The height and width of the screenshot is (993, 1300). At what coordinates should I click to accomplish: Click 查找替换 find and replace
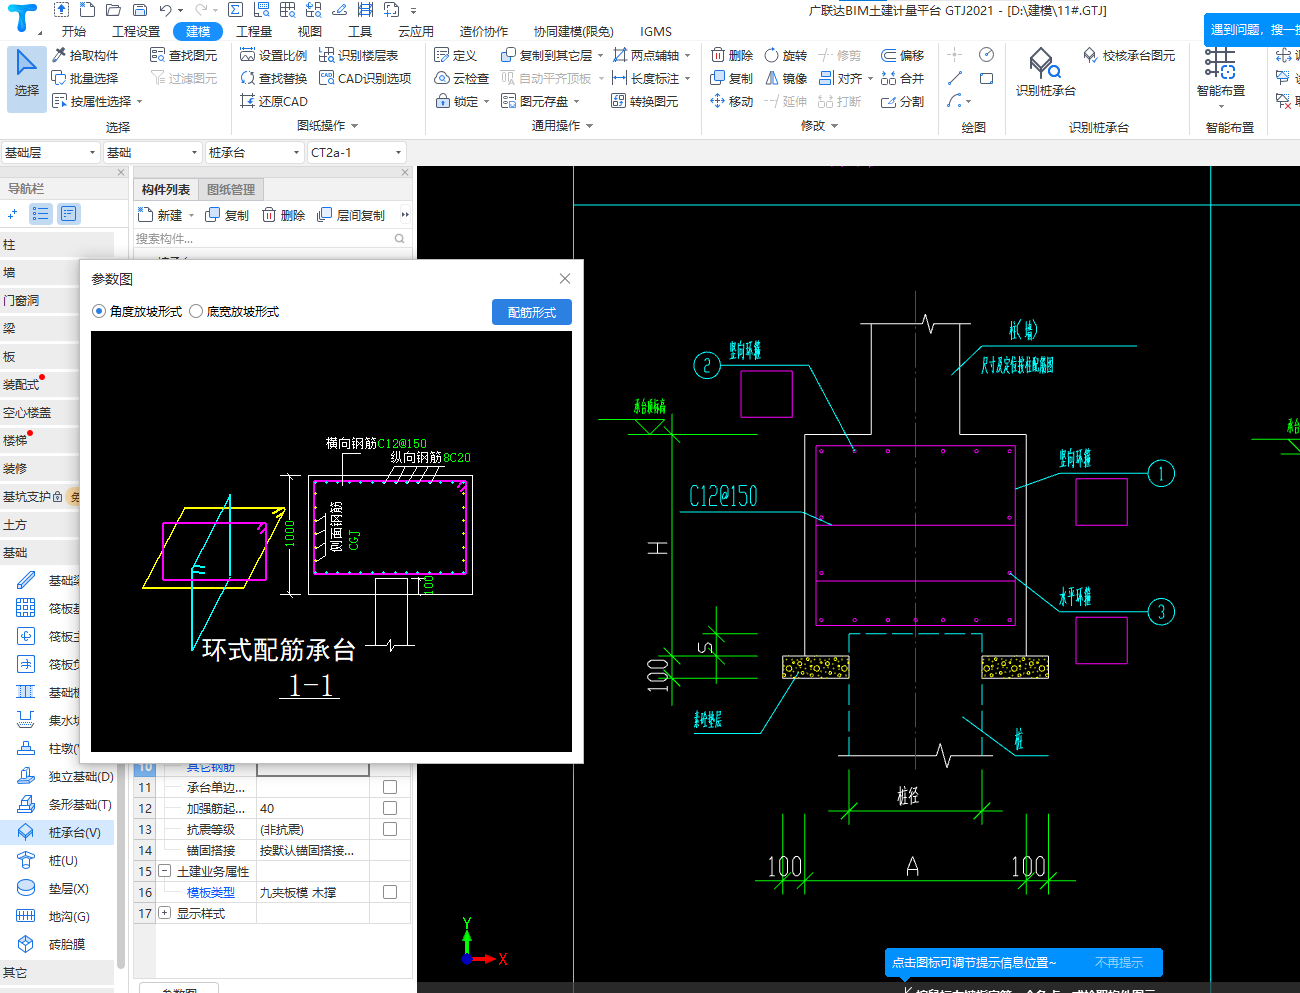[274, 78]
